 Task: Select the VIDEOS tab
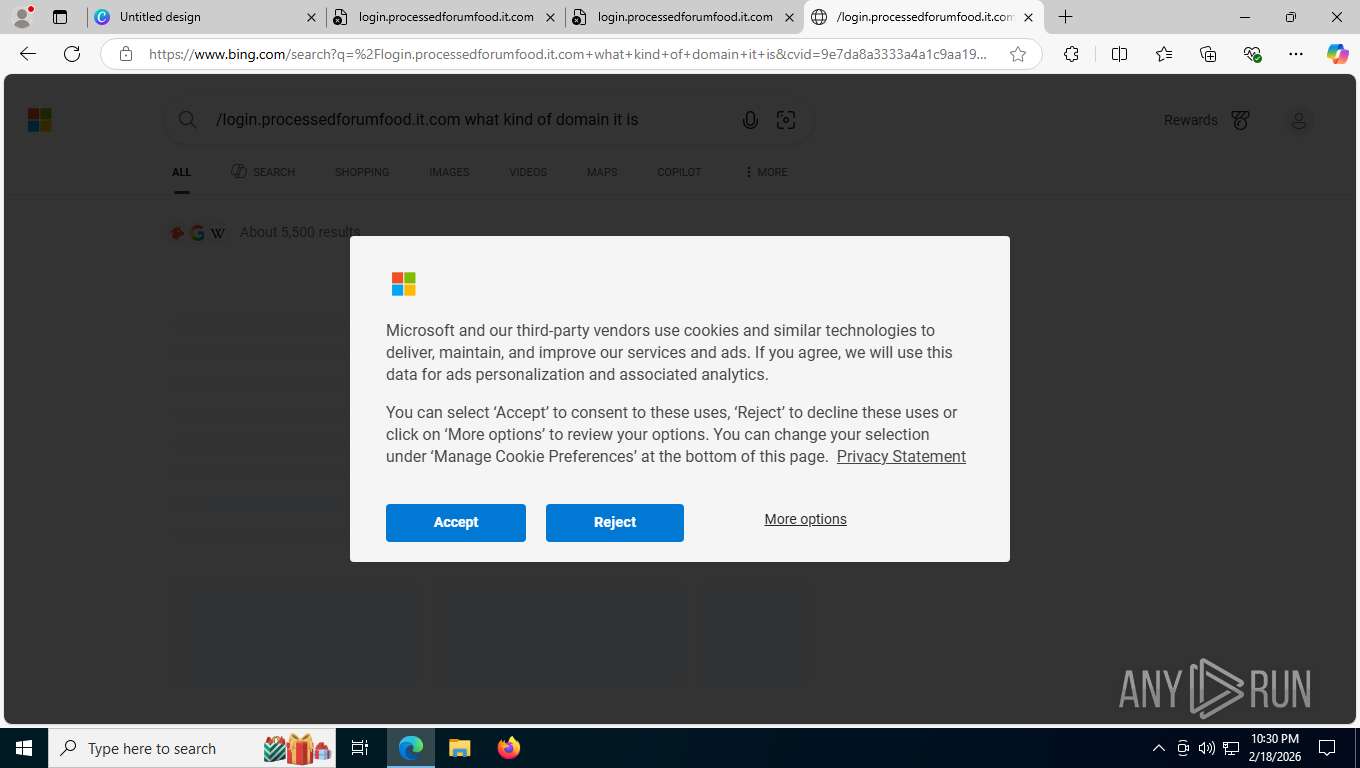[528, 172]
